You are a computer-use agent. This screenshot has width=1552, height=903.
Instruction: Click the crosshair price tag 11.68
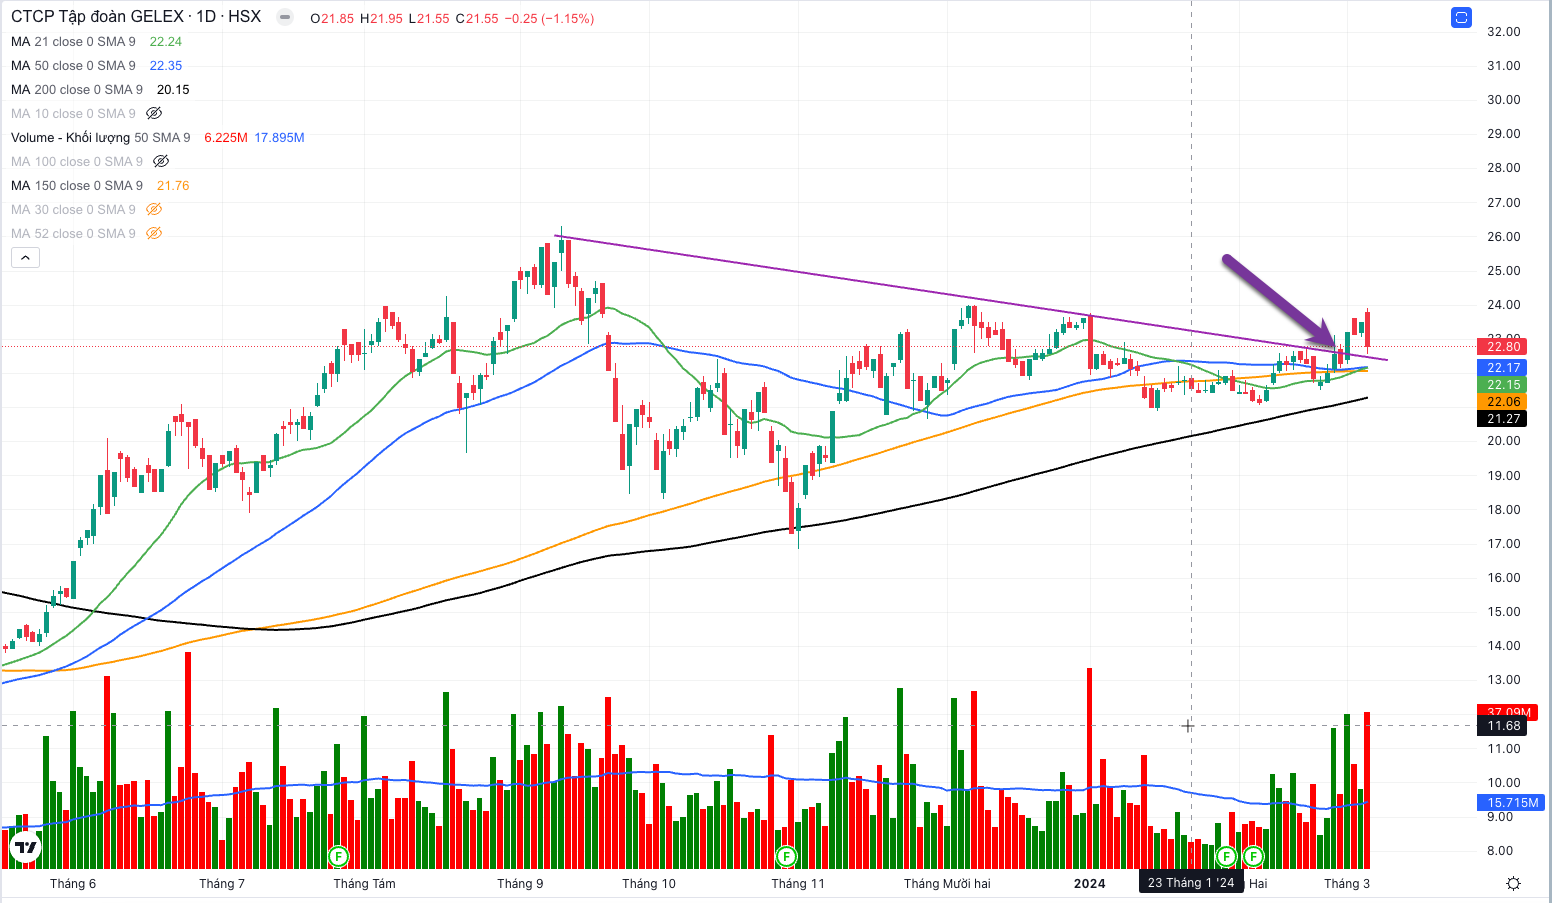(1503, 726)
